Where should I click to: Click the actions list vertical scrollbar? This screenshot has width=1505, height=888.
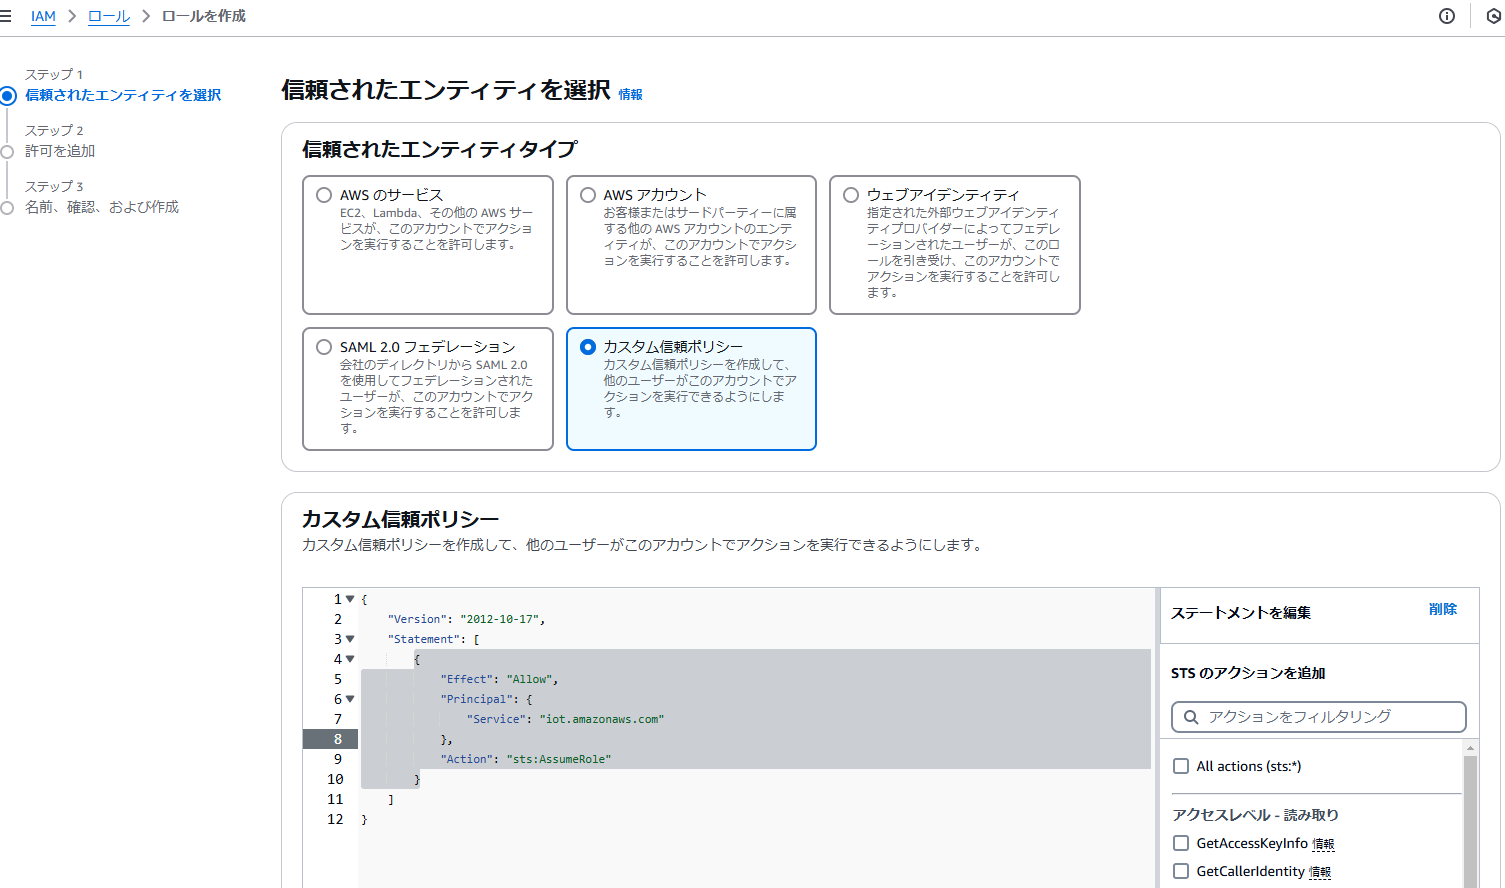point(1470,821)
